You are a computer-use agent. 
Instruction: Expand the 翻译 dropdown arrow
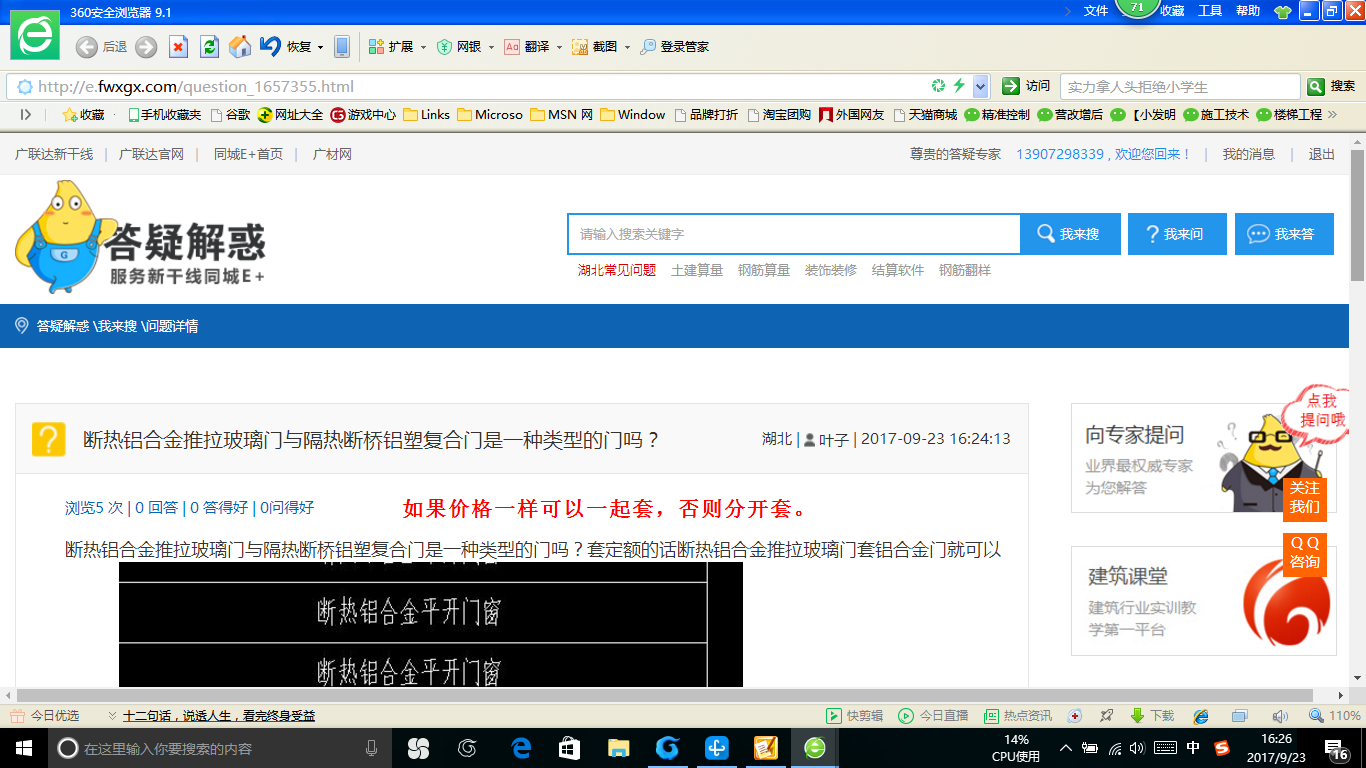click(559, 47)
